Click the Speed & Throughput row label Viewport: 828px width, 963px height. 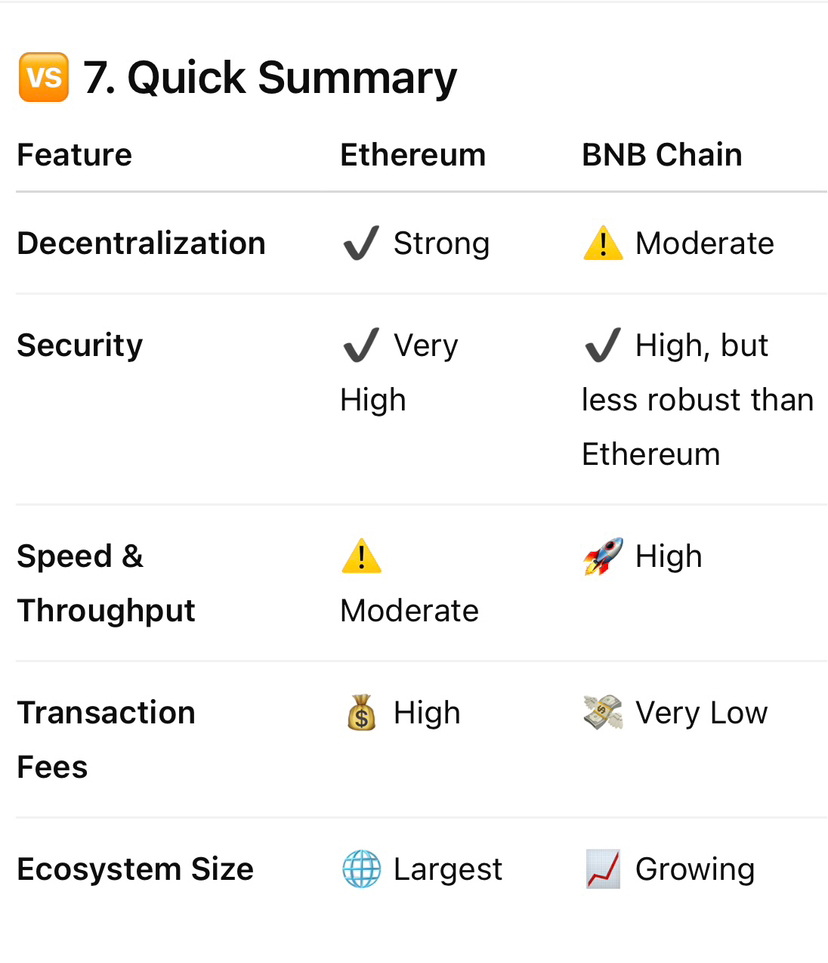106,583
